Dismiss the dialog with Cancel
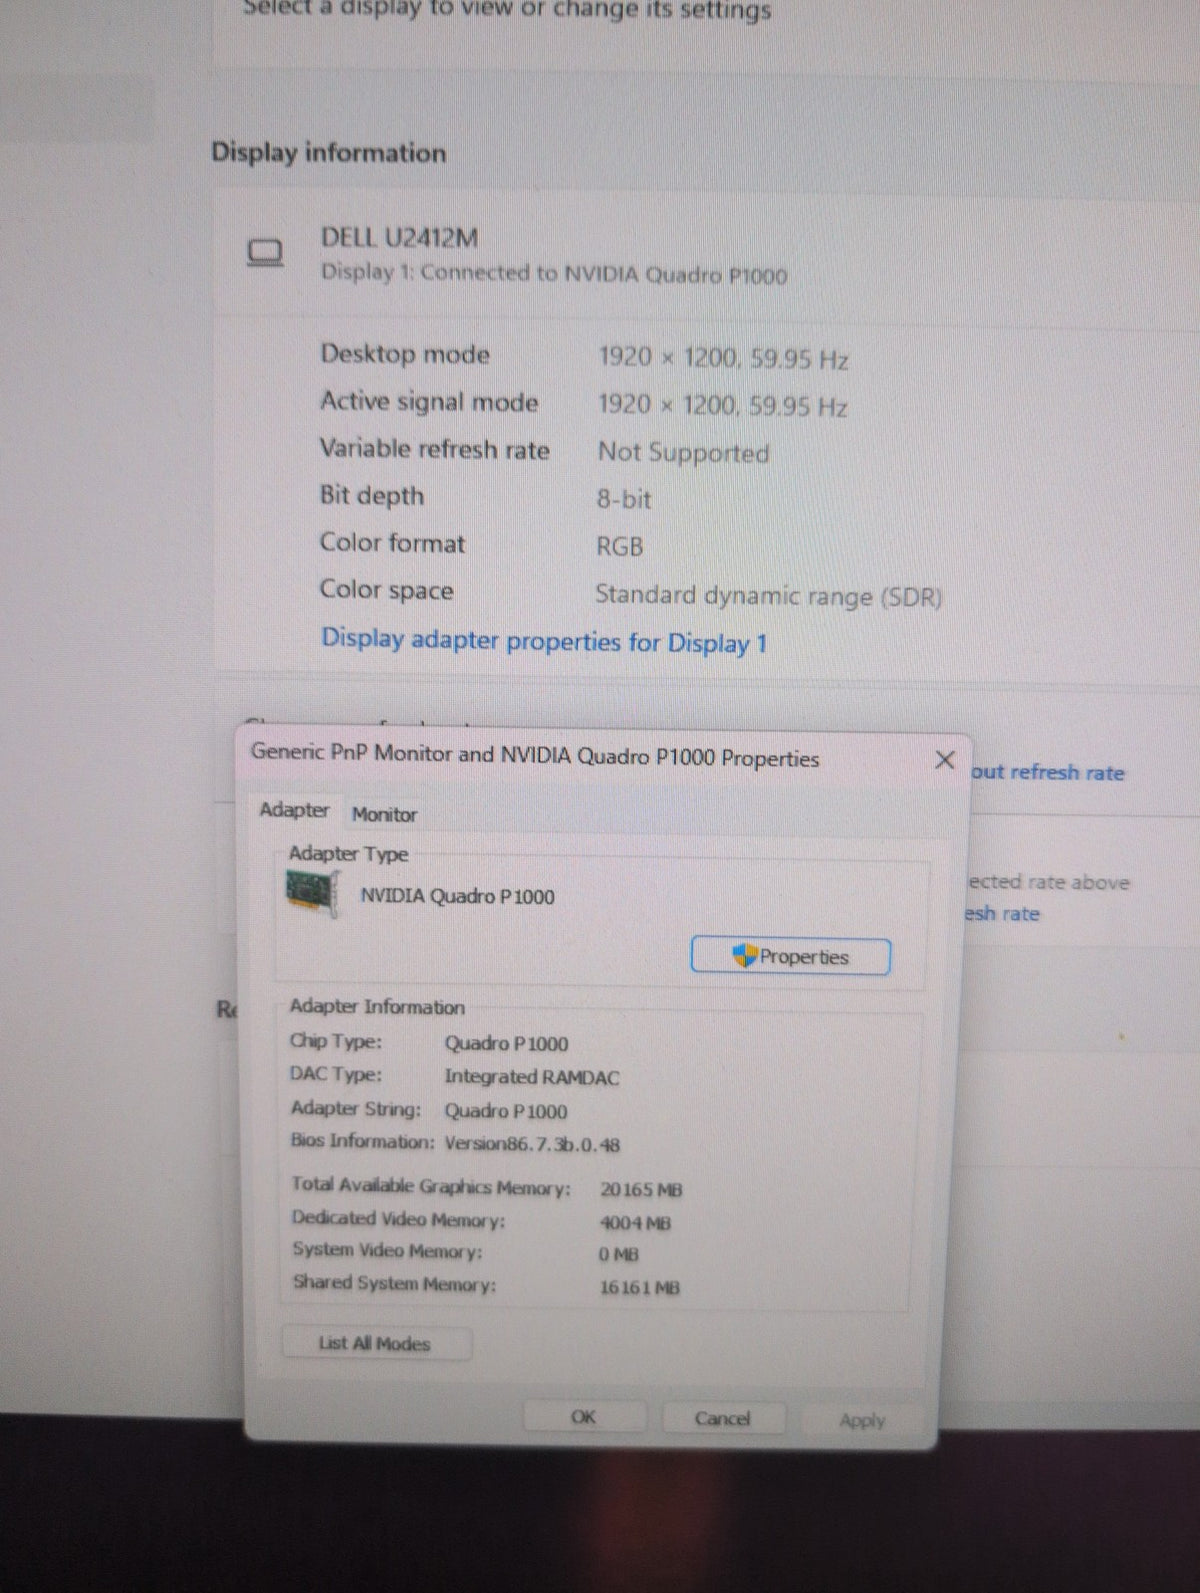This screenshot has height=1593, width=1200. pyautogui.click(x=722, y=1418)
